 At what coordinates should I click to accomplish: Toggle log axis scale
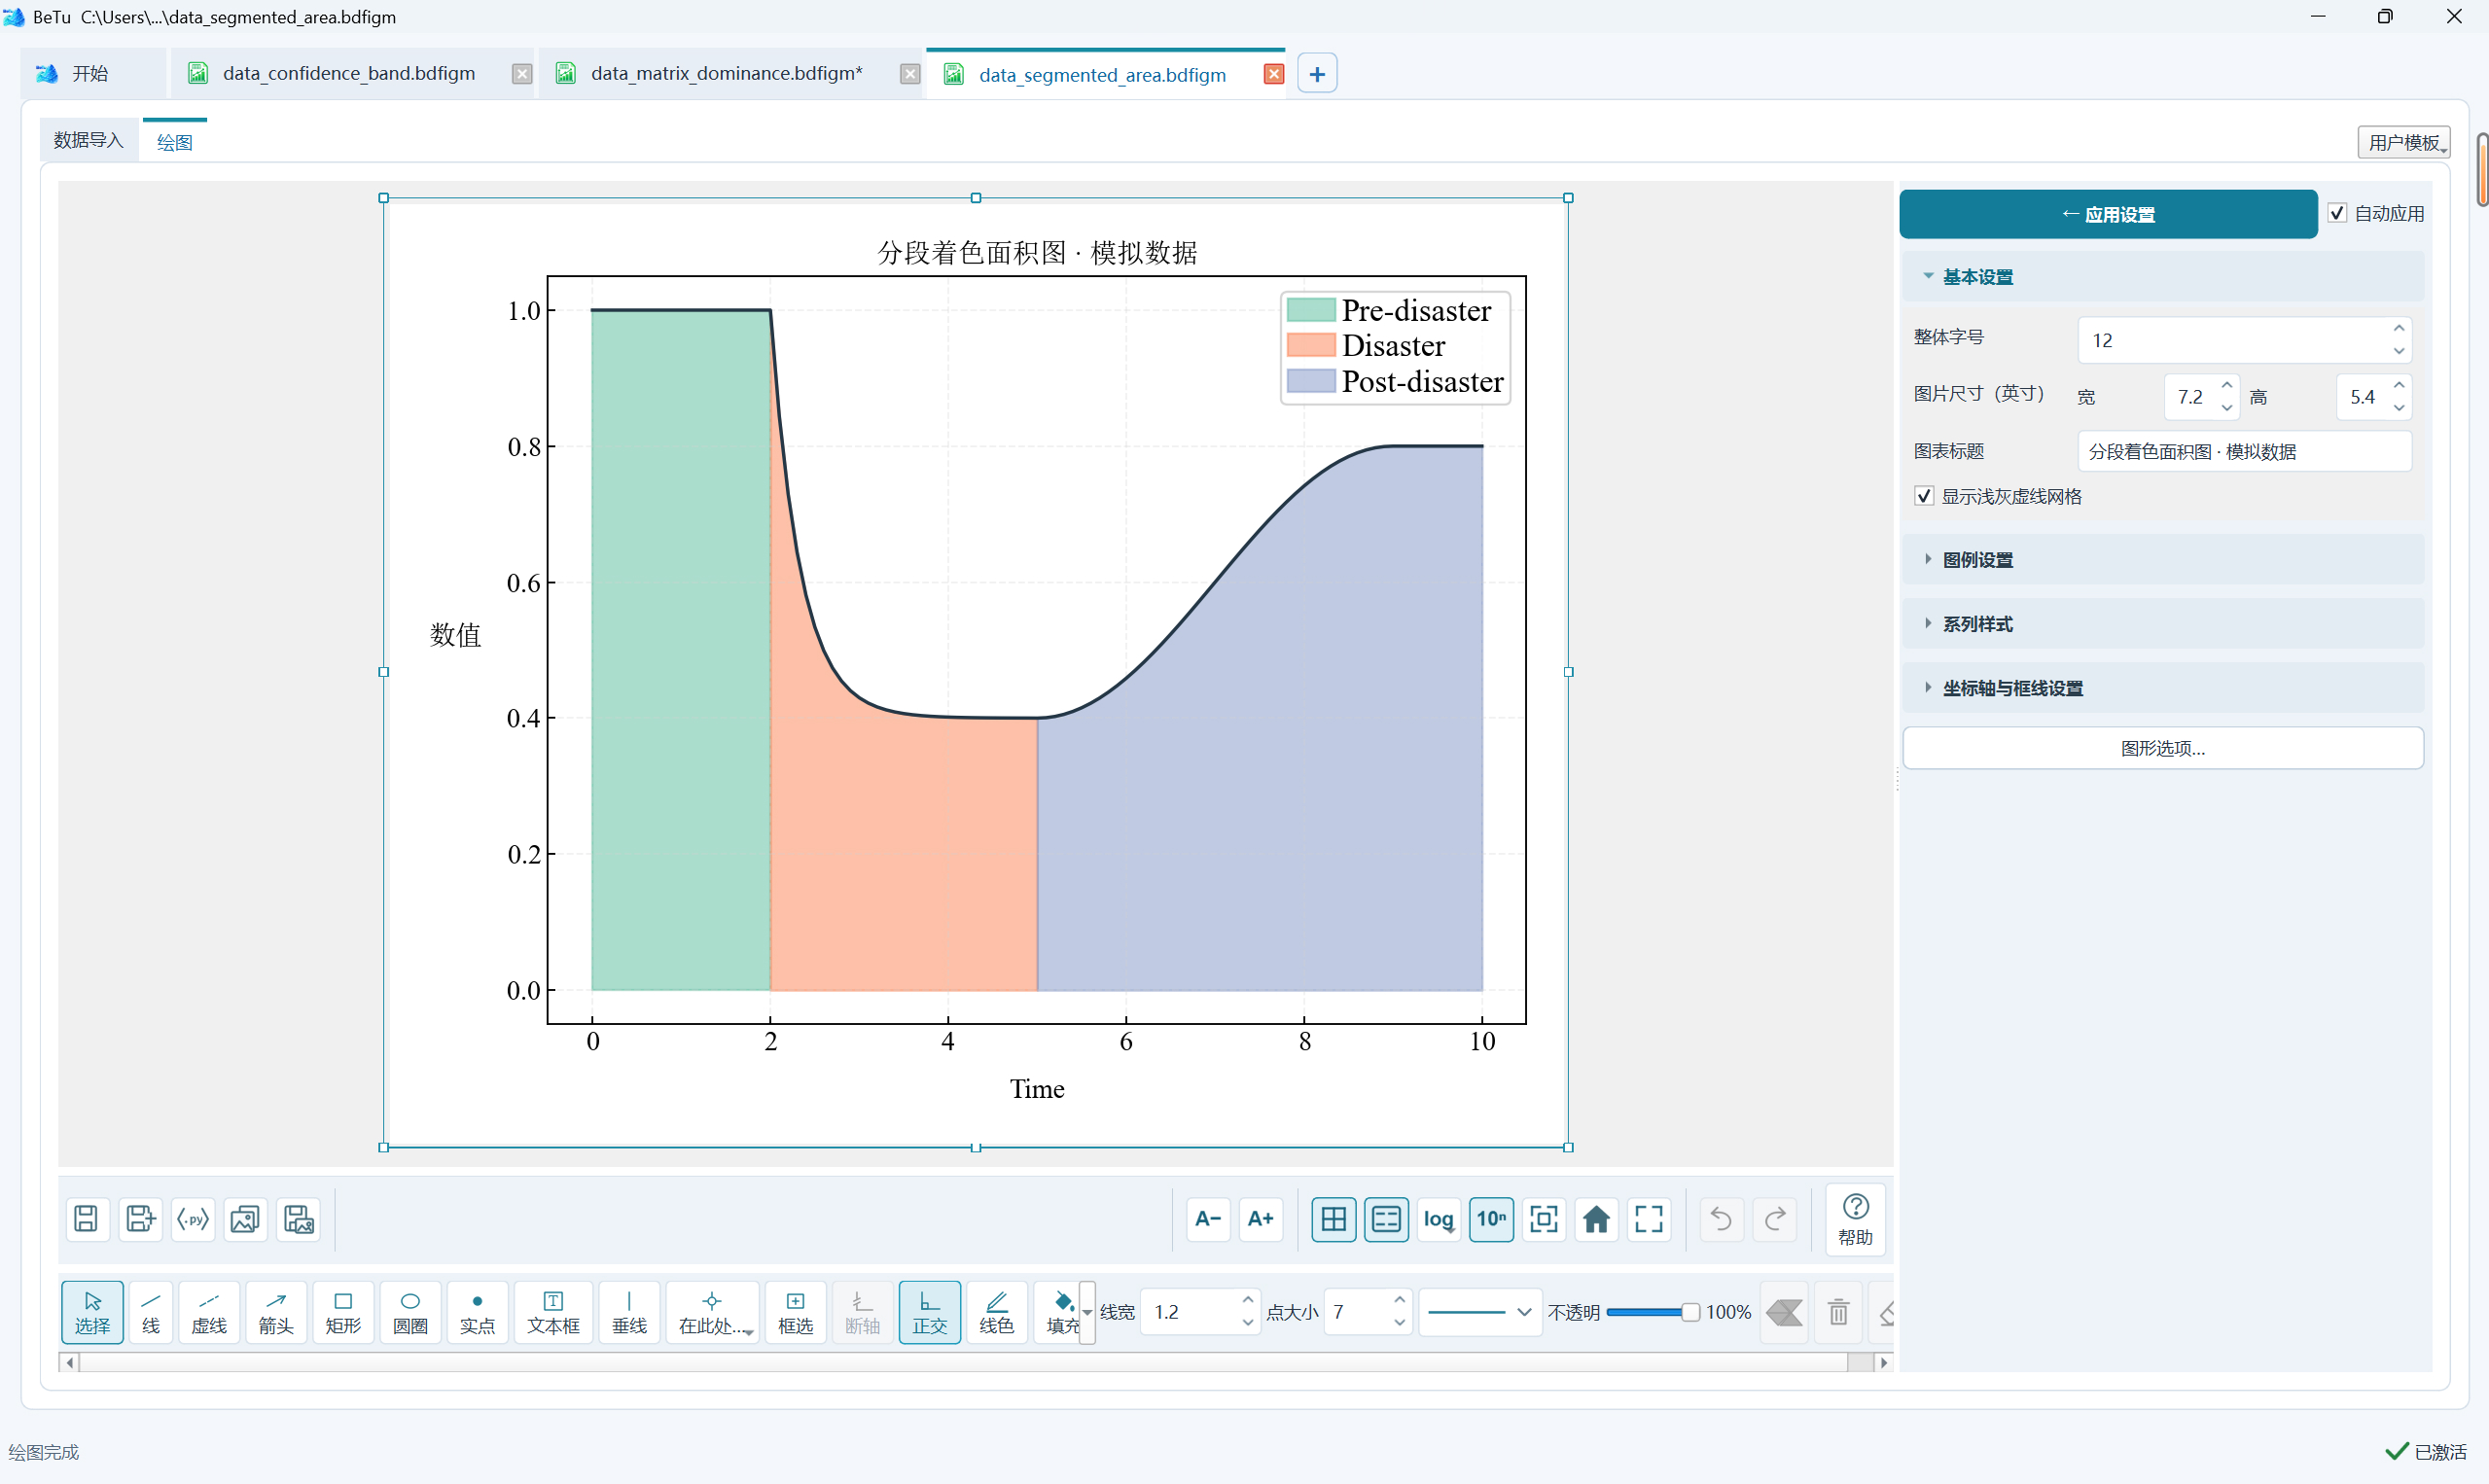pyautogui.click(x=1439, y=1219)
